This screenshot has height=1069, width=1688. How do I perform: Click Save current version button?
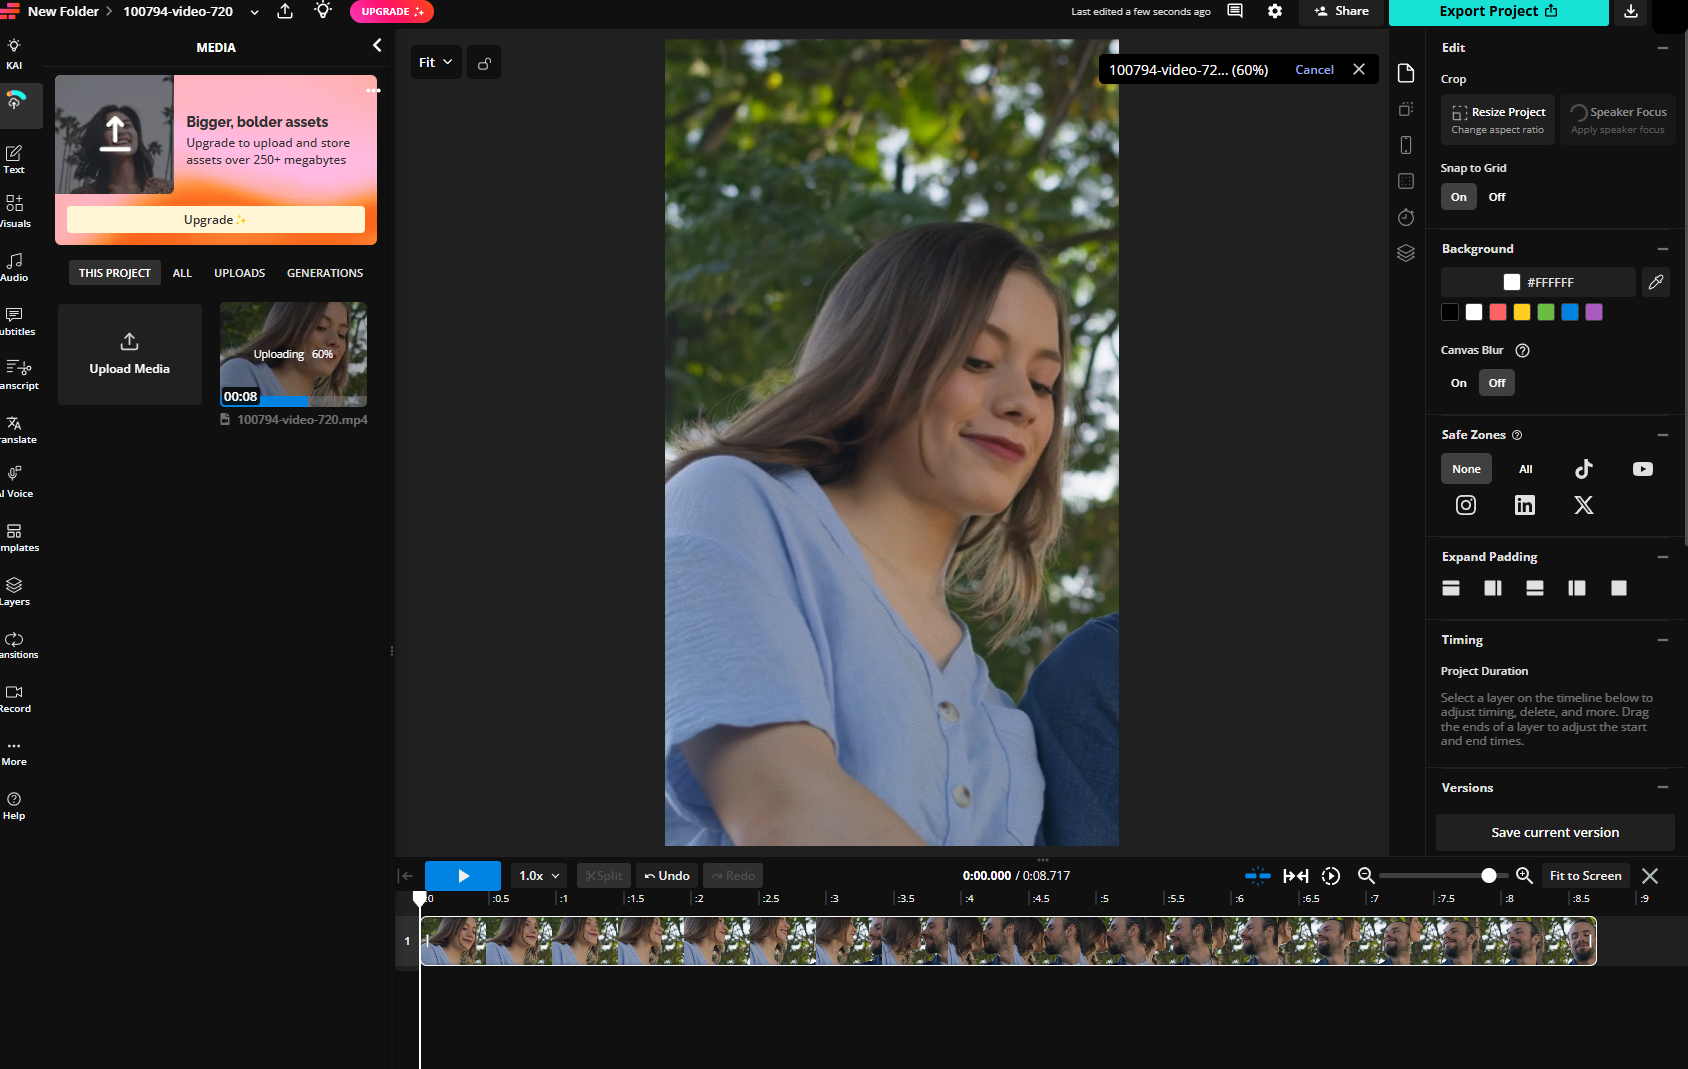[x=1555, y=832]
